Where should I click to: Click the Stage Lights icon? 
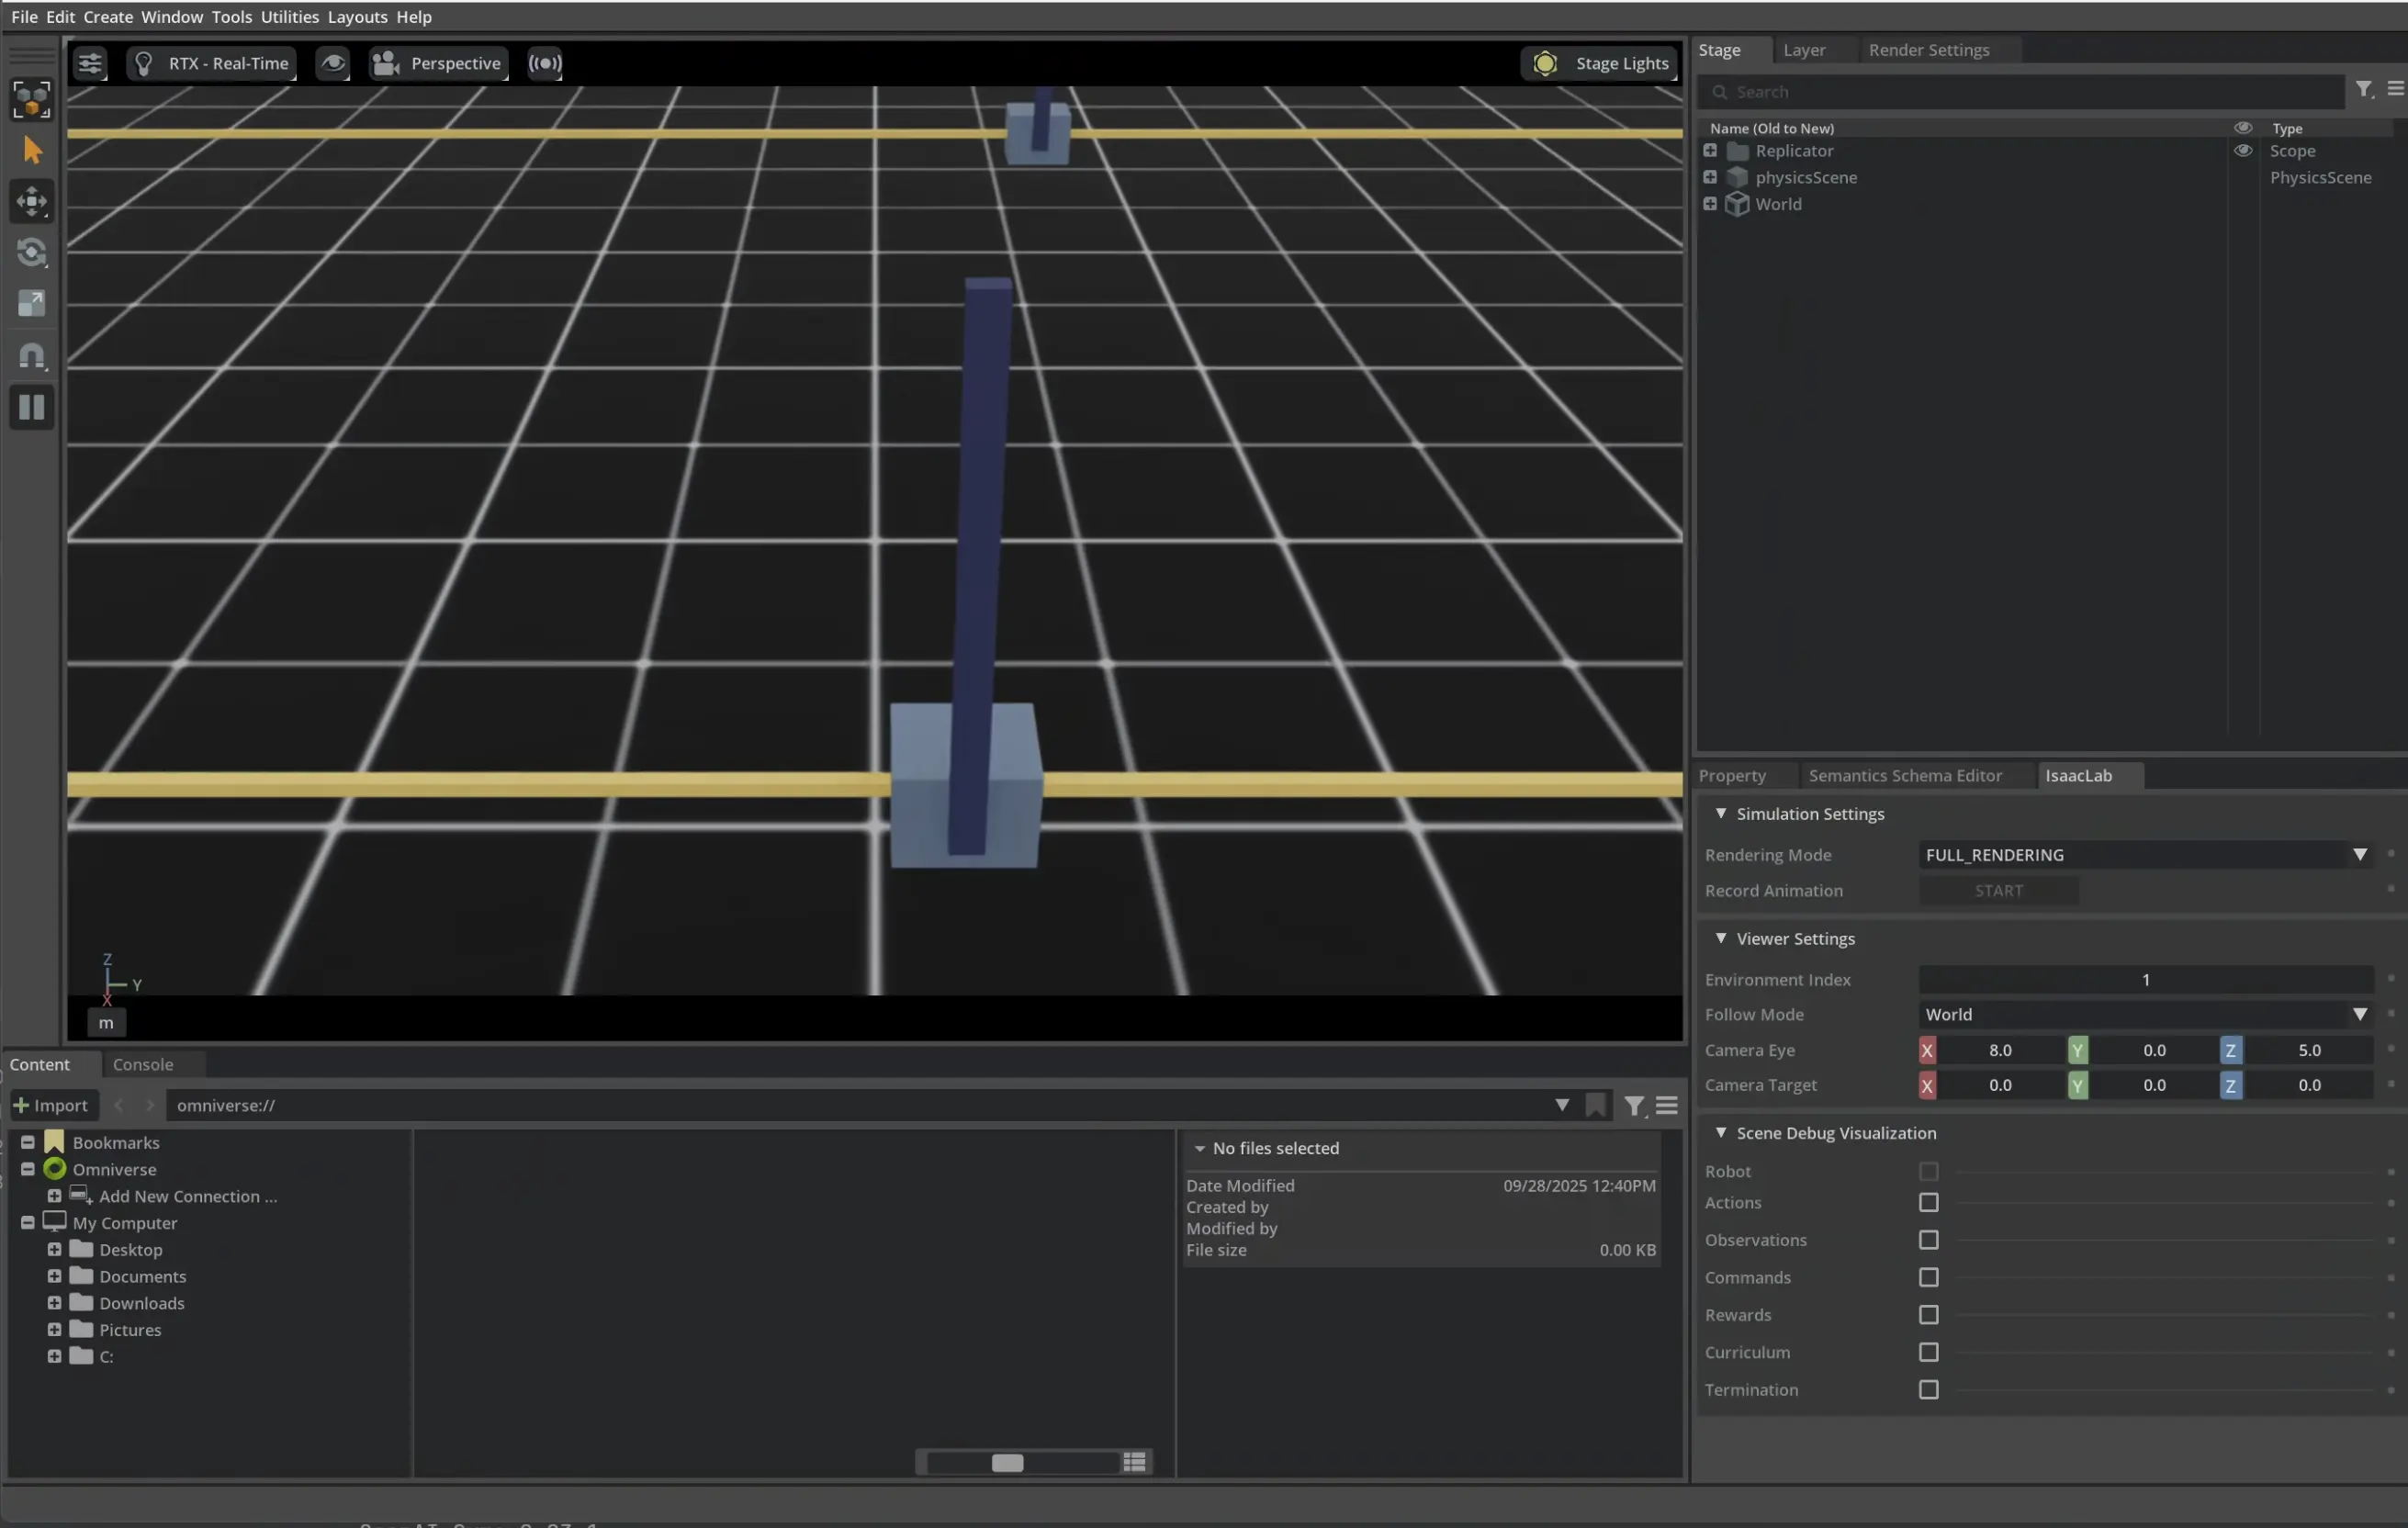[1545, 62]
